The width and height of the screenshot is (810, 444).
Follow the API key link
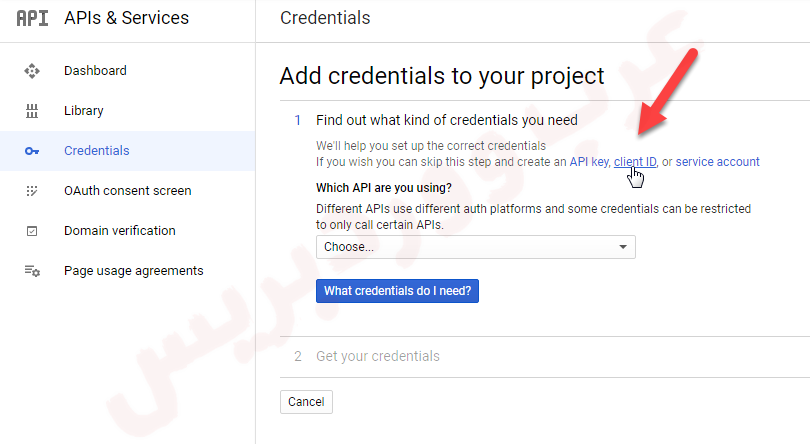588,162
